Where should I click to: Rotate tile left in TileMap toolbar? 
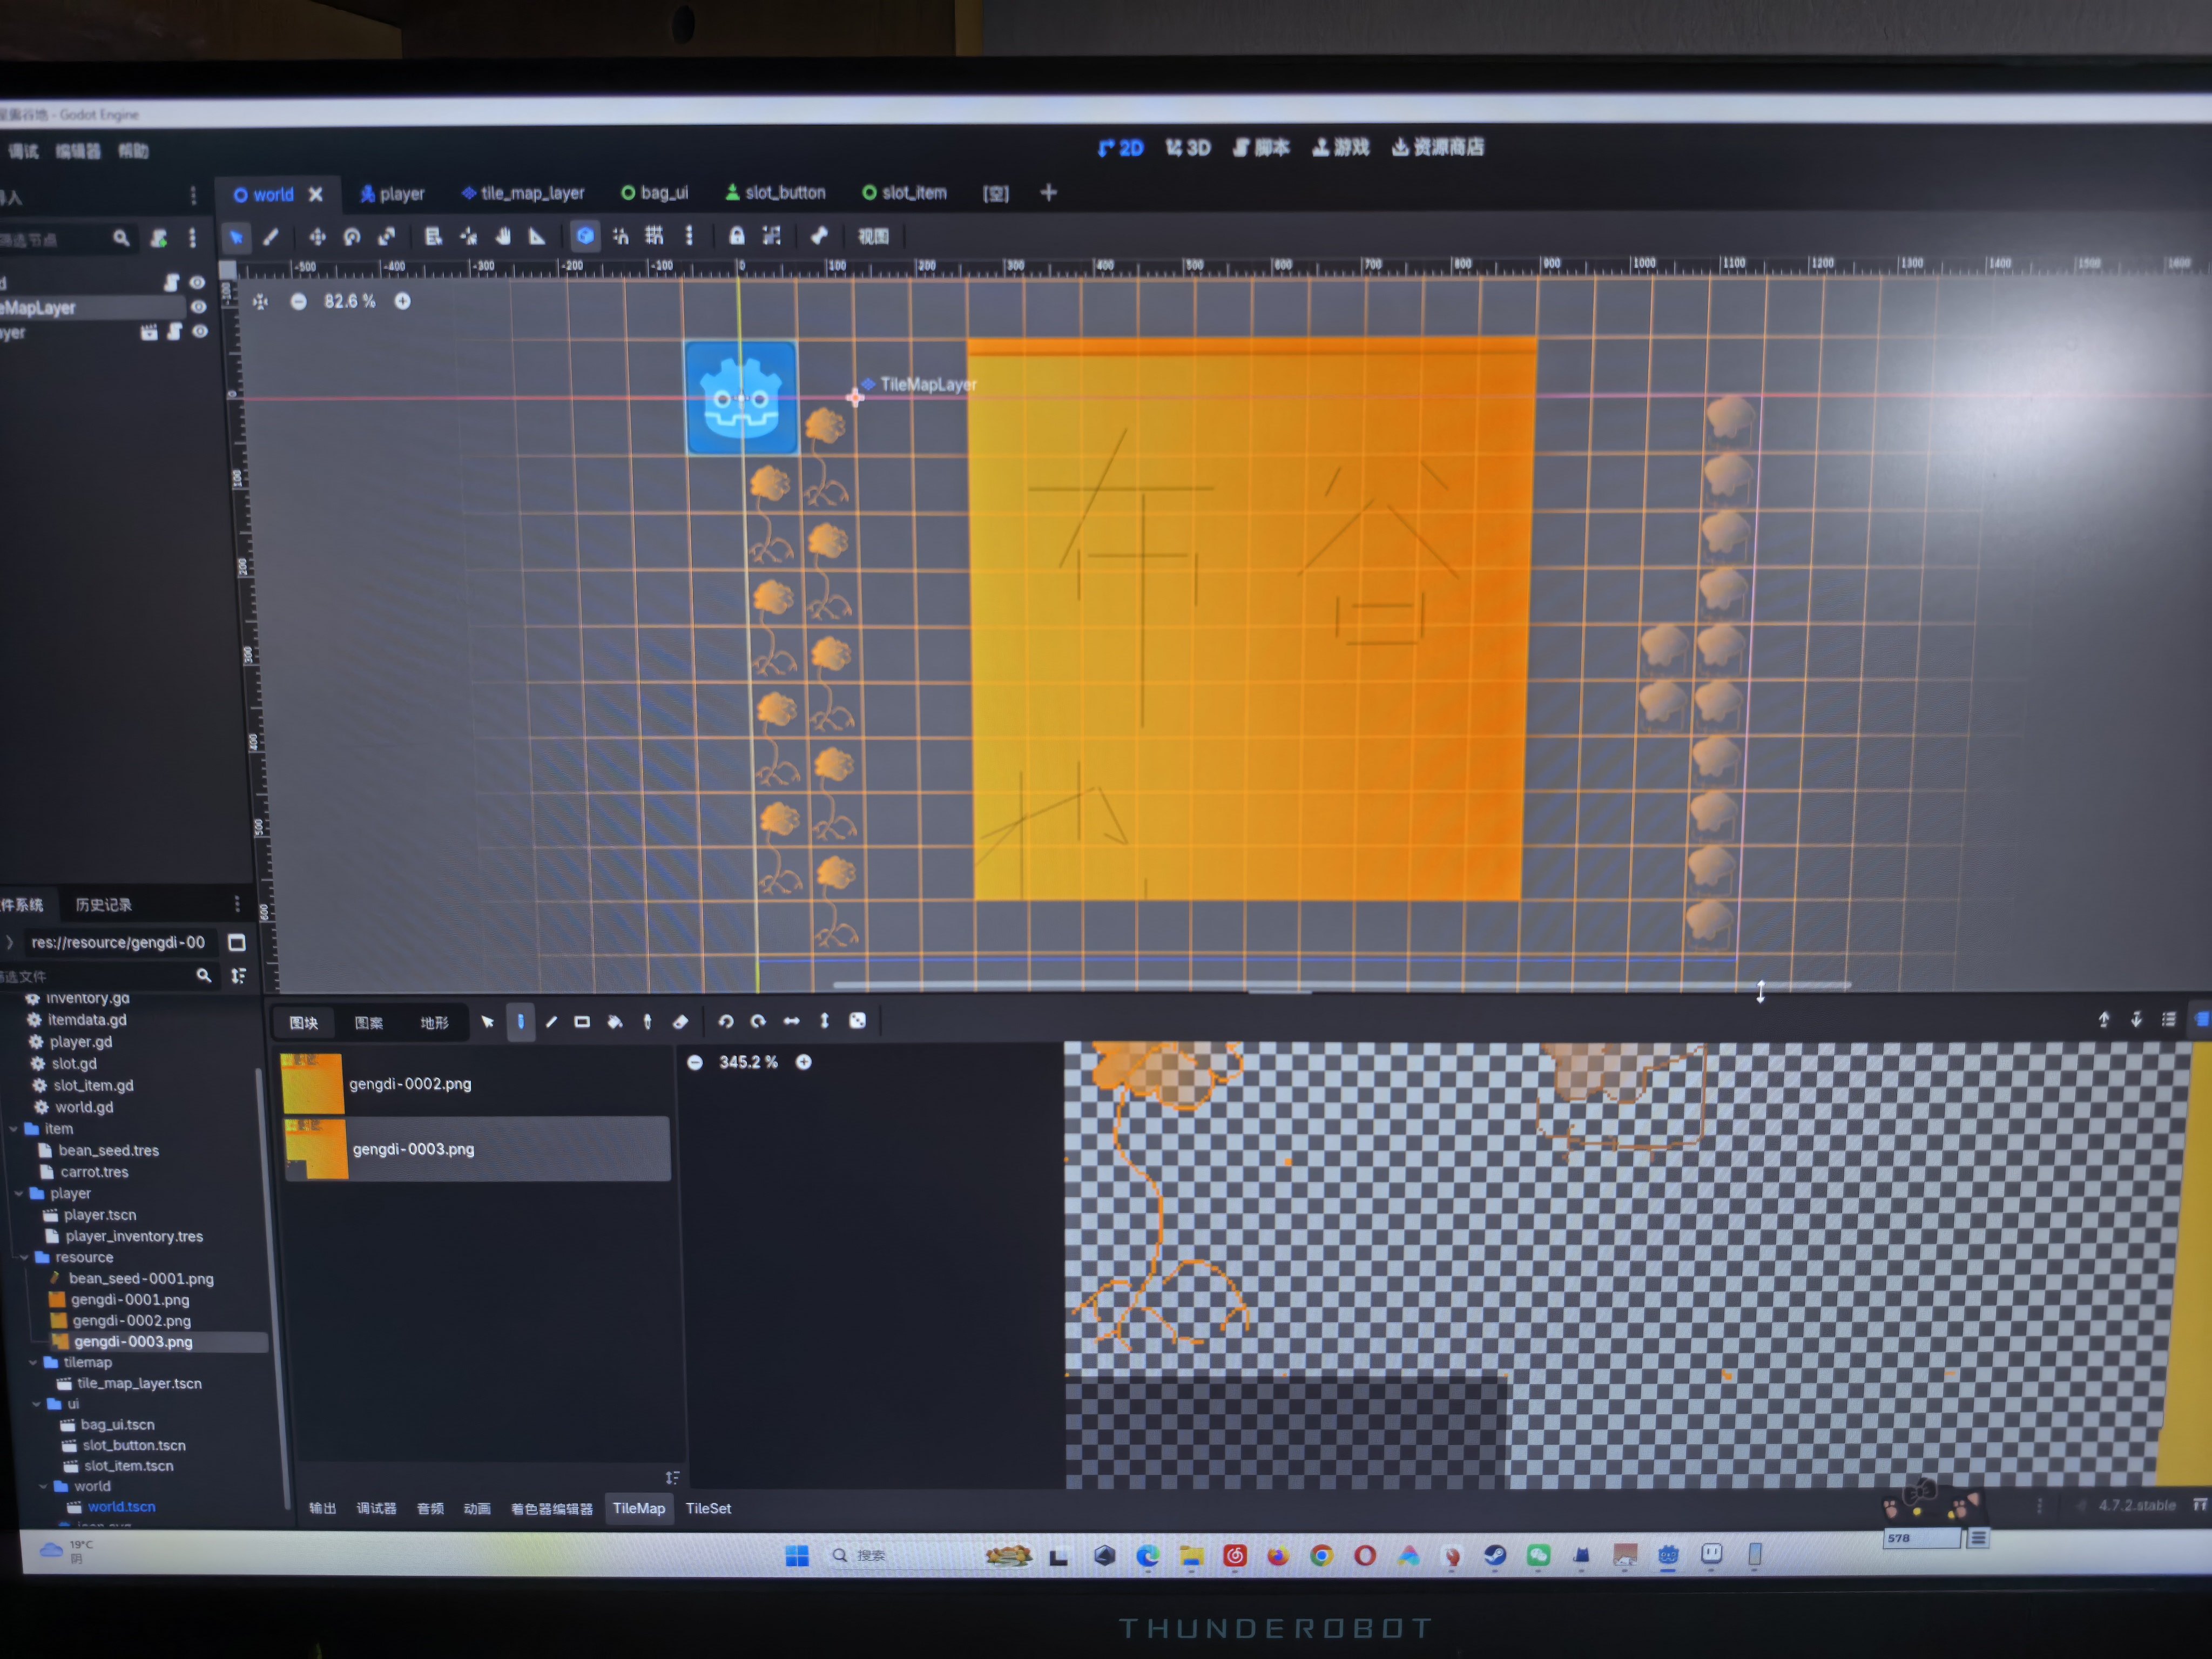pos(726,1021)
